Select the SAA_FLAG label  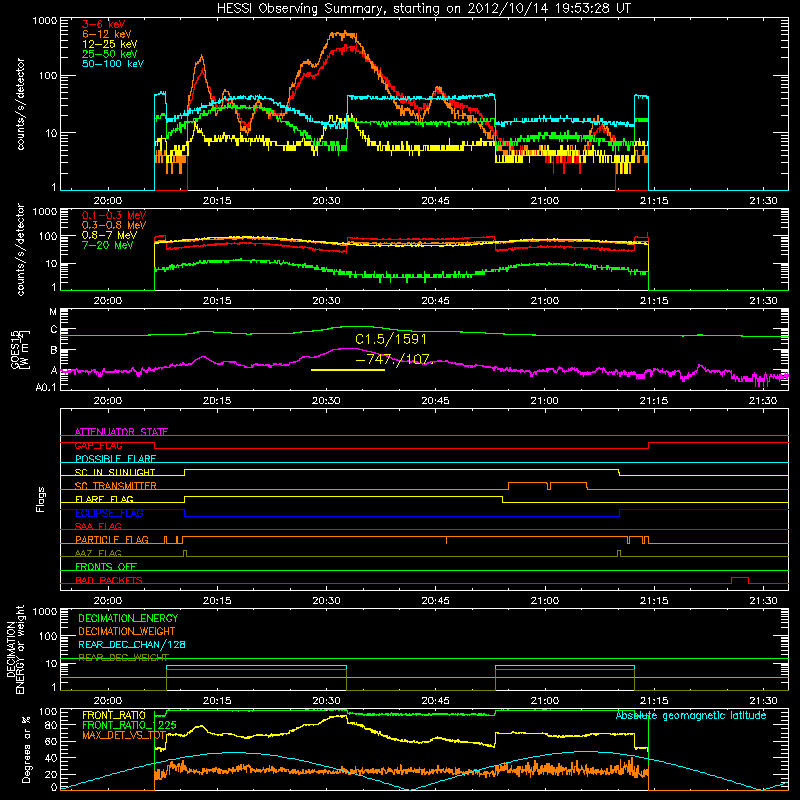coord(98,526)
